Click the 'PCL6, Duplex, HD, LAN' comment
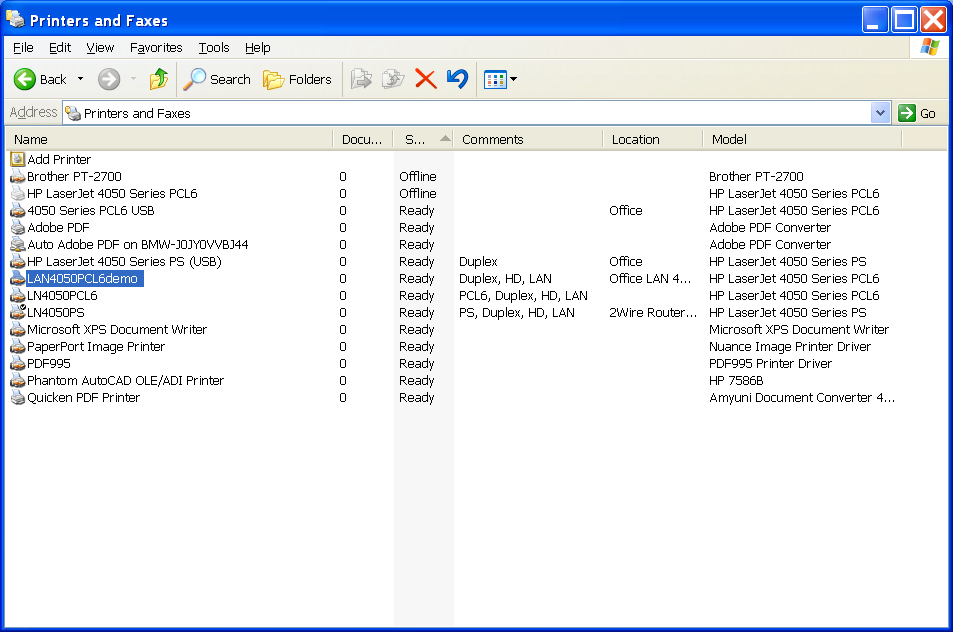The image size is (953, 632). 523,295
